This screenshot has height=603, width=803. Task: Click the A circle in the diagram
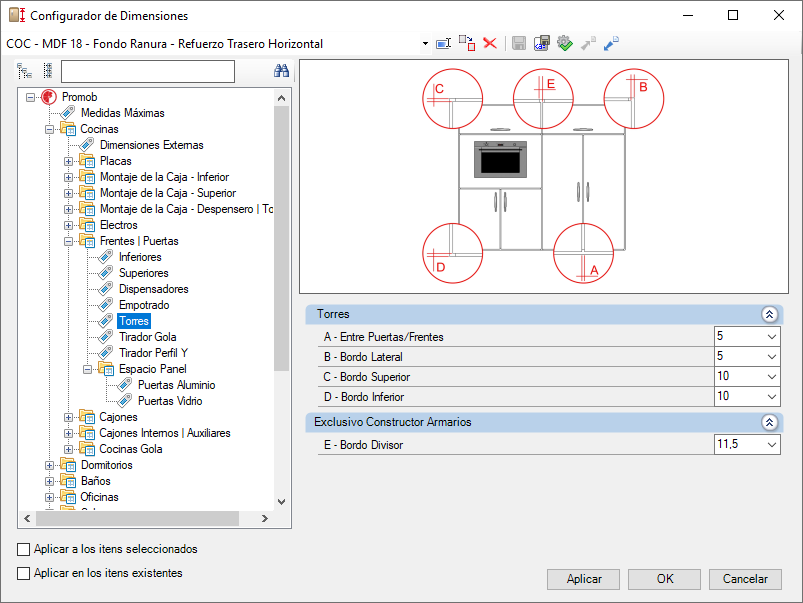(x=583, y=253)
